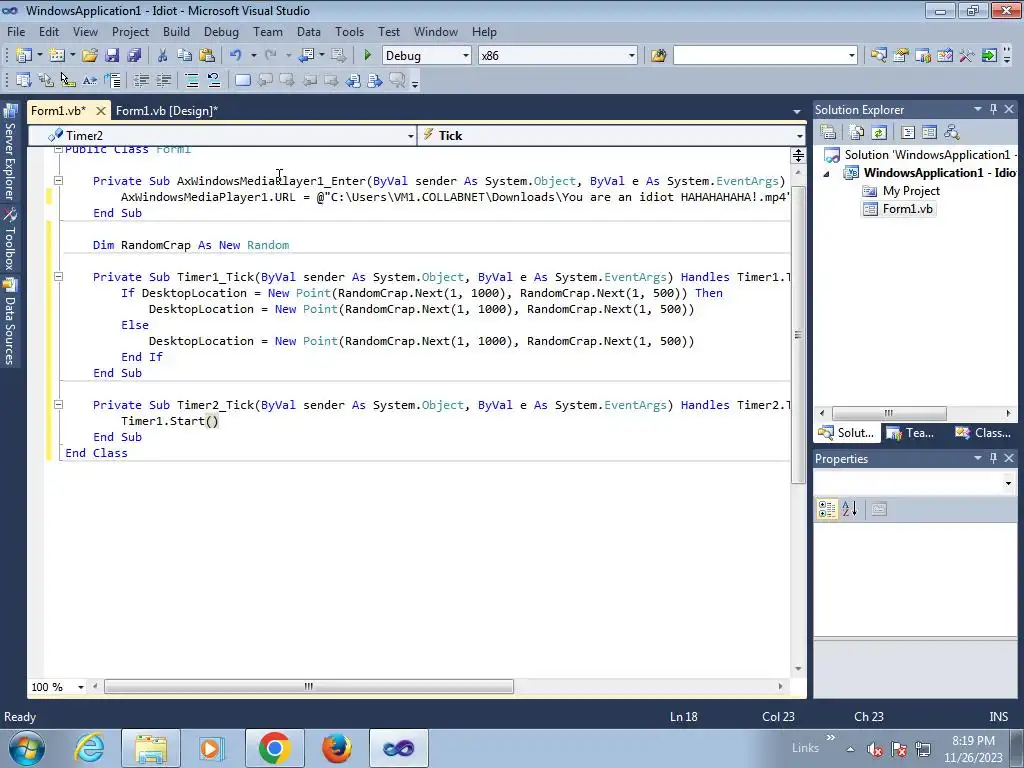The image size is (1024, 768).
Task: Switch to Form1.vb [Design] tab
Action: point(167,110)
